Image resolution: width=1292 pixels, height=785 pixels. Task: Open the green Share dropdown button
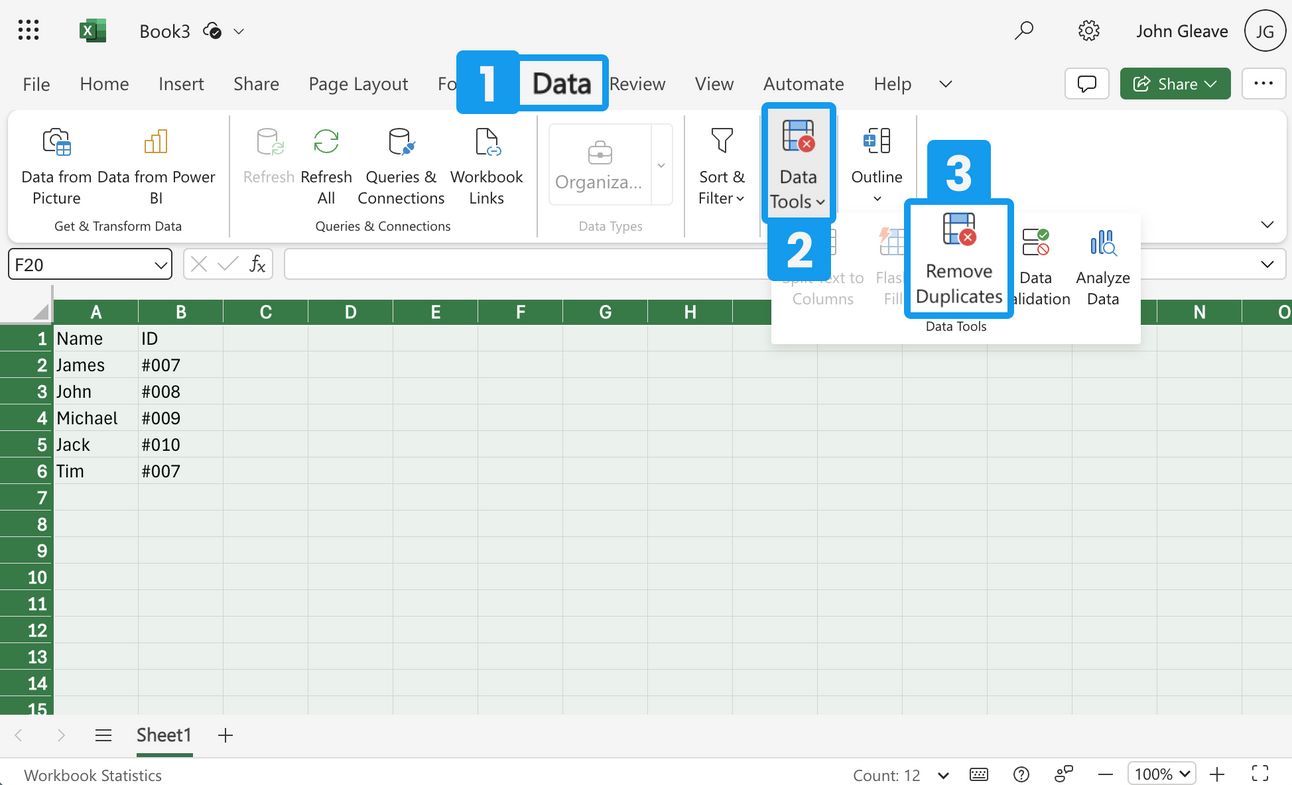click(1174, 84)
